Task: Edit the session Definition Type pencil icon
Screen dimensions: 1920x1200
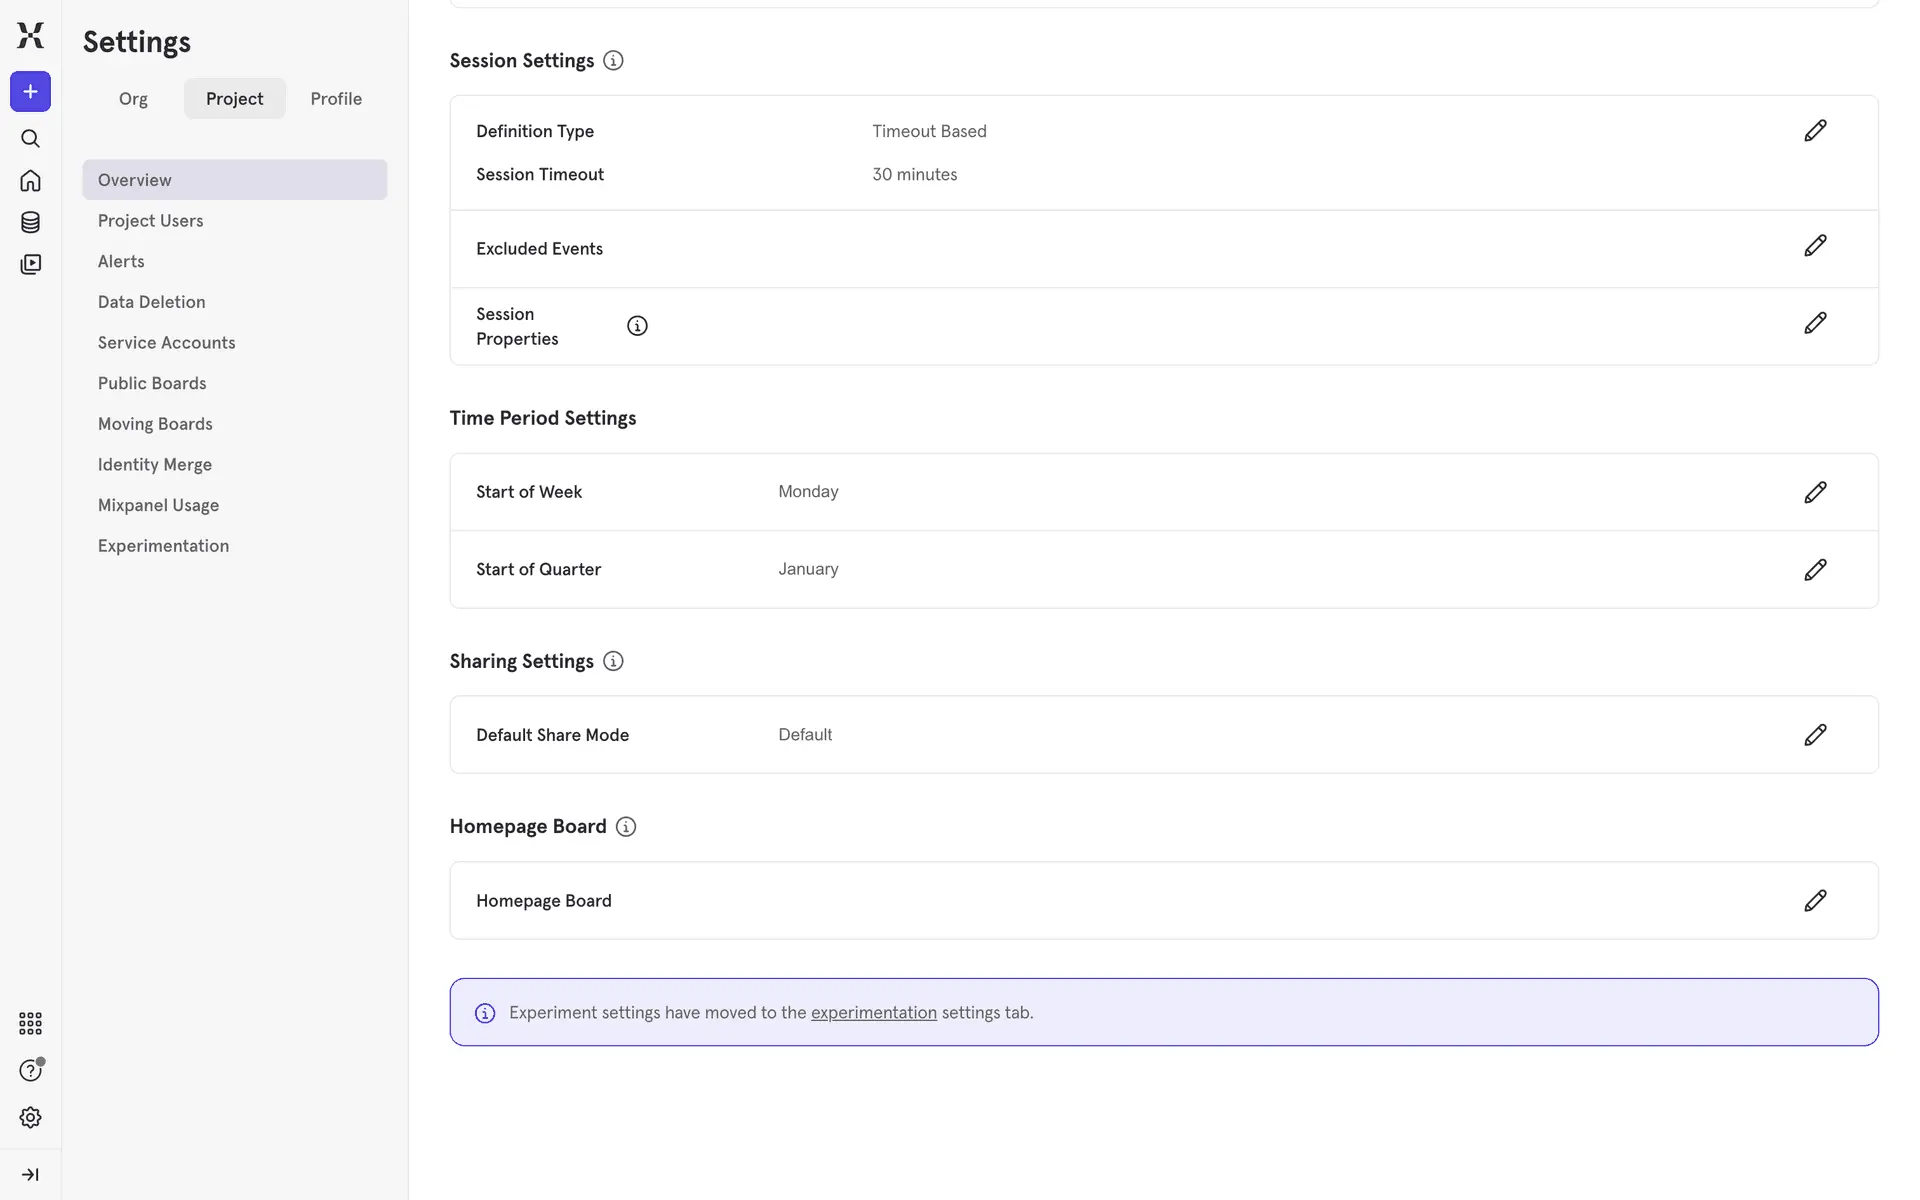Action: point(1815,131)
